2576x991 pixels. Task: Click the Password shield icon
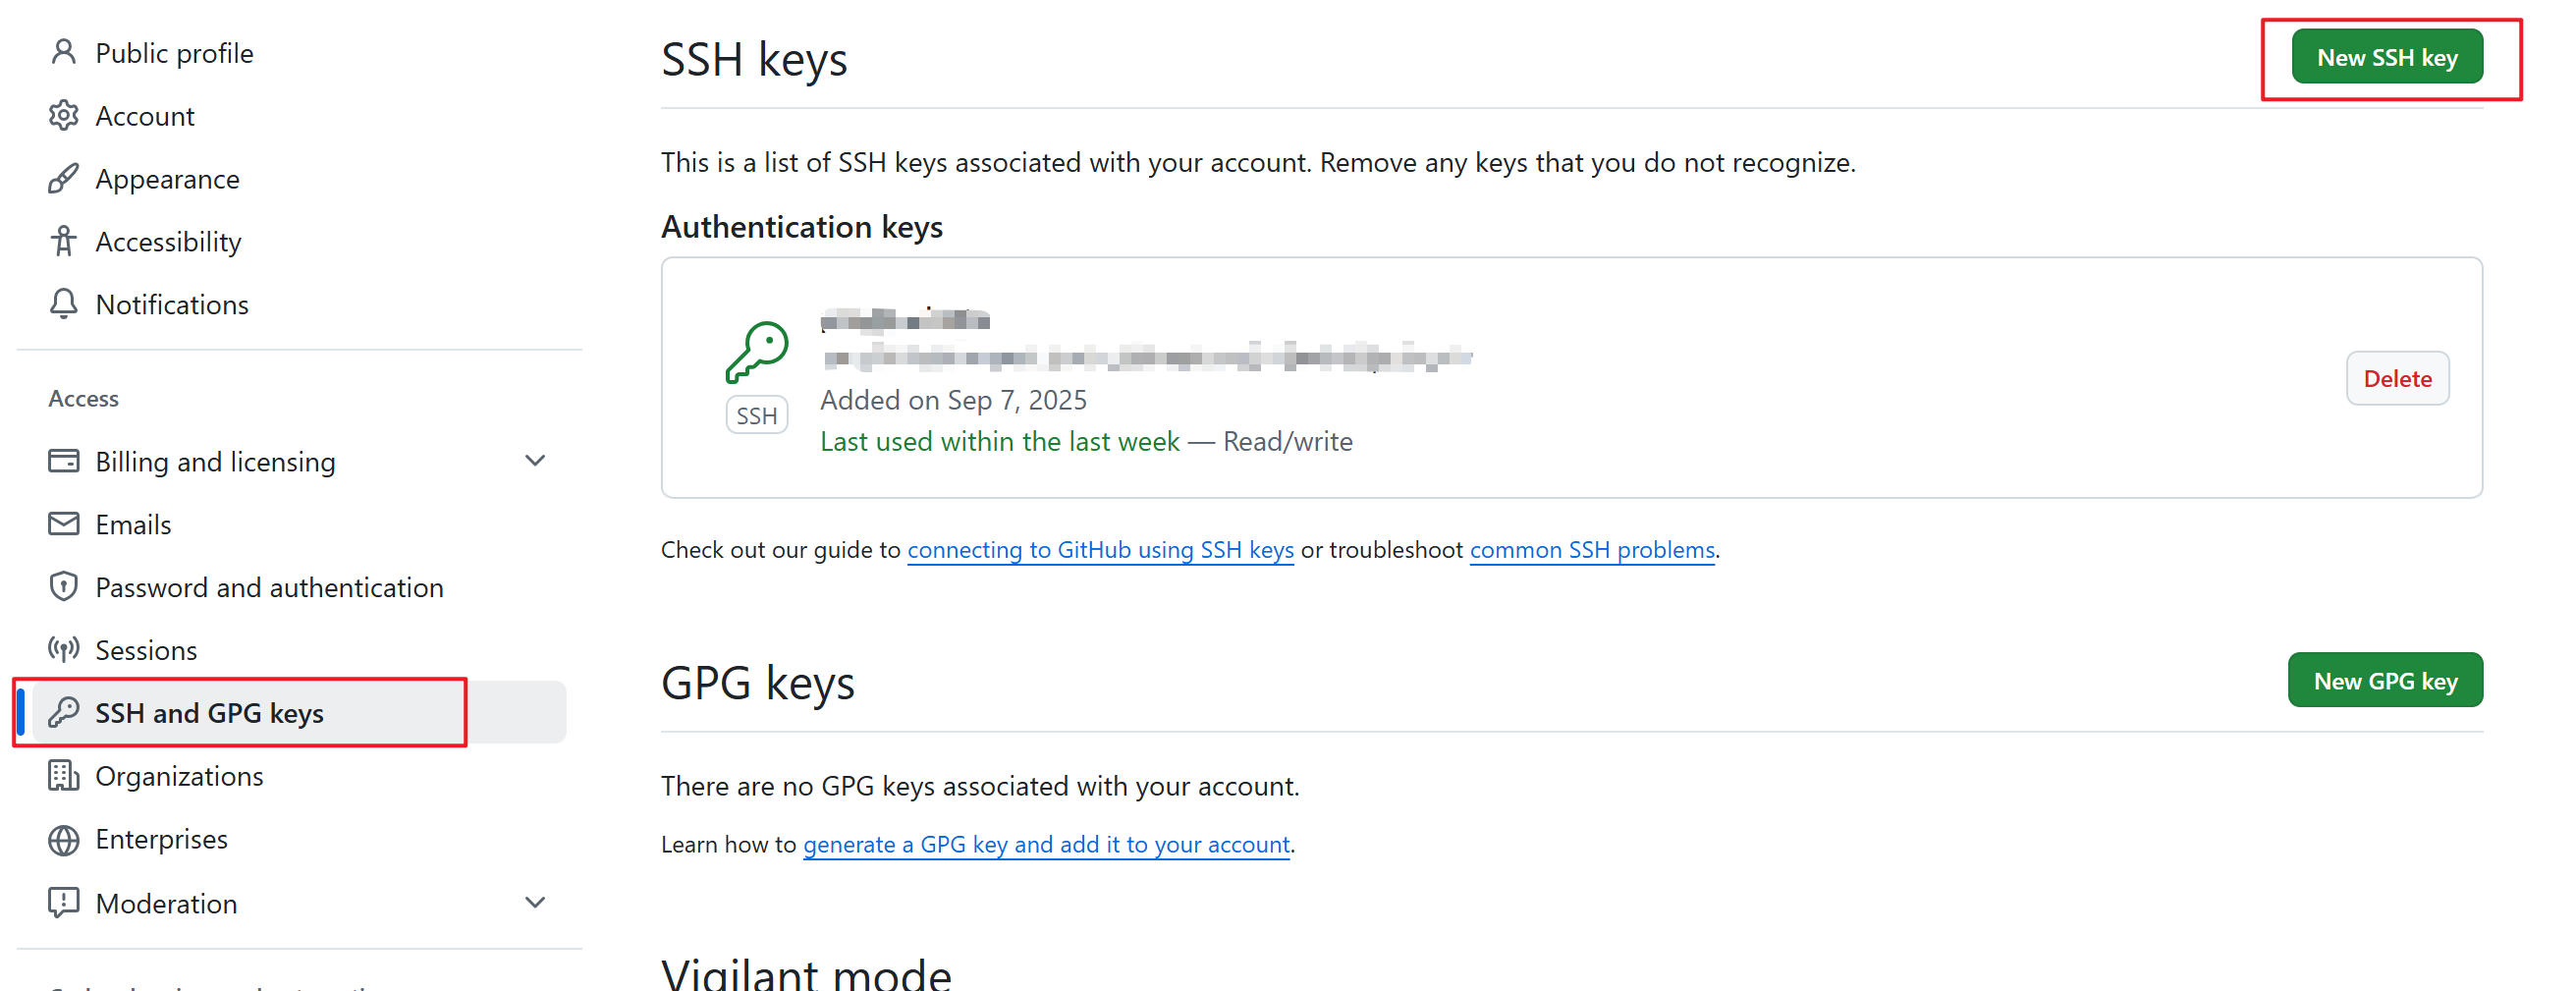tap(63, 587)
